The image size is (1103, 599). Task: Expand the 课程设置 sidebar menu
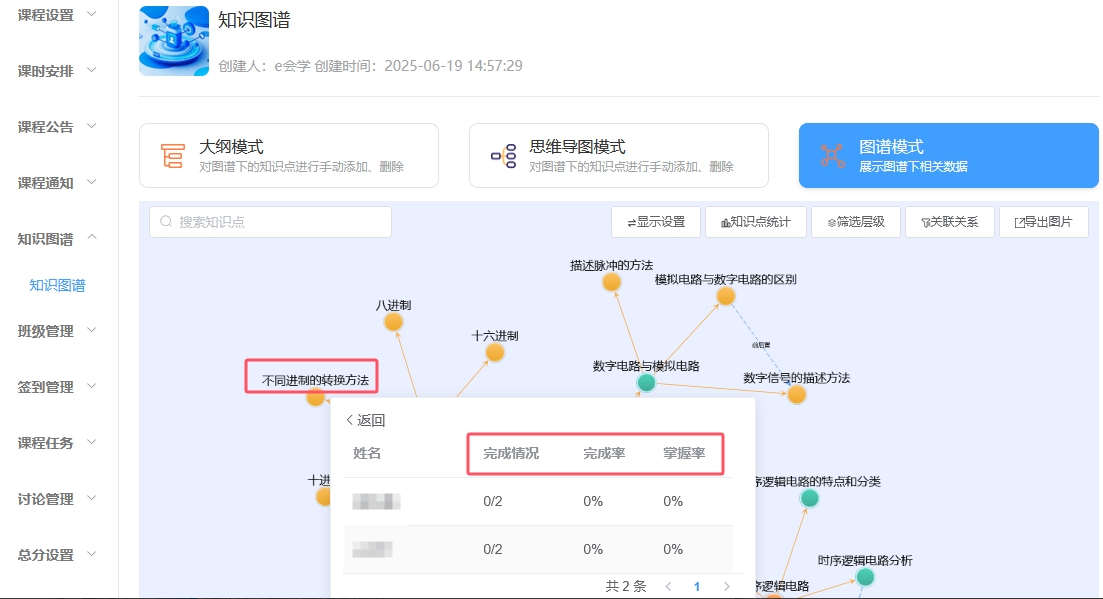59,15
